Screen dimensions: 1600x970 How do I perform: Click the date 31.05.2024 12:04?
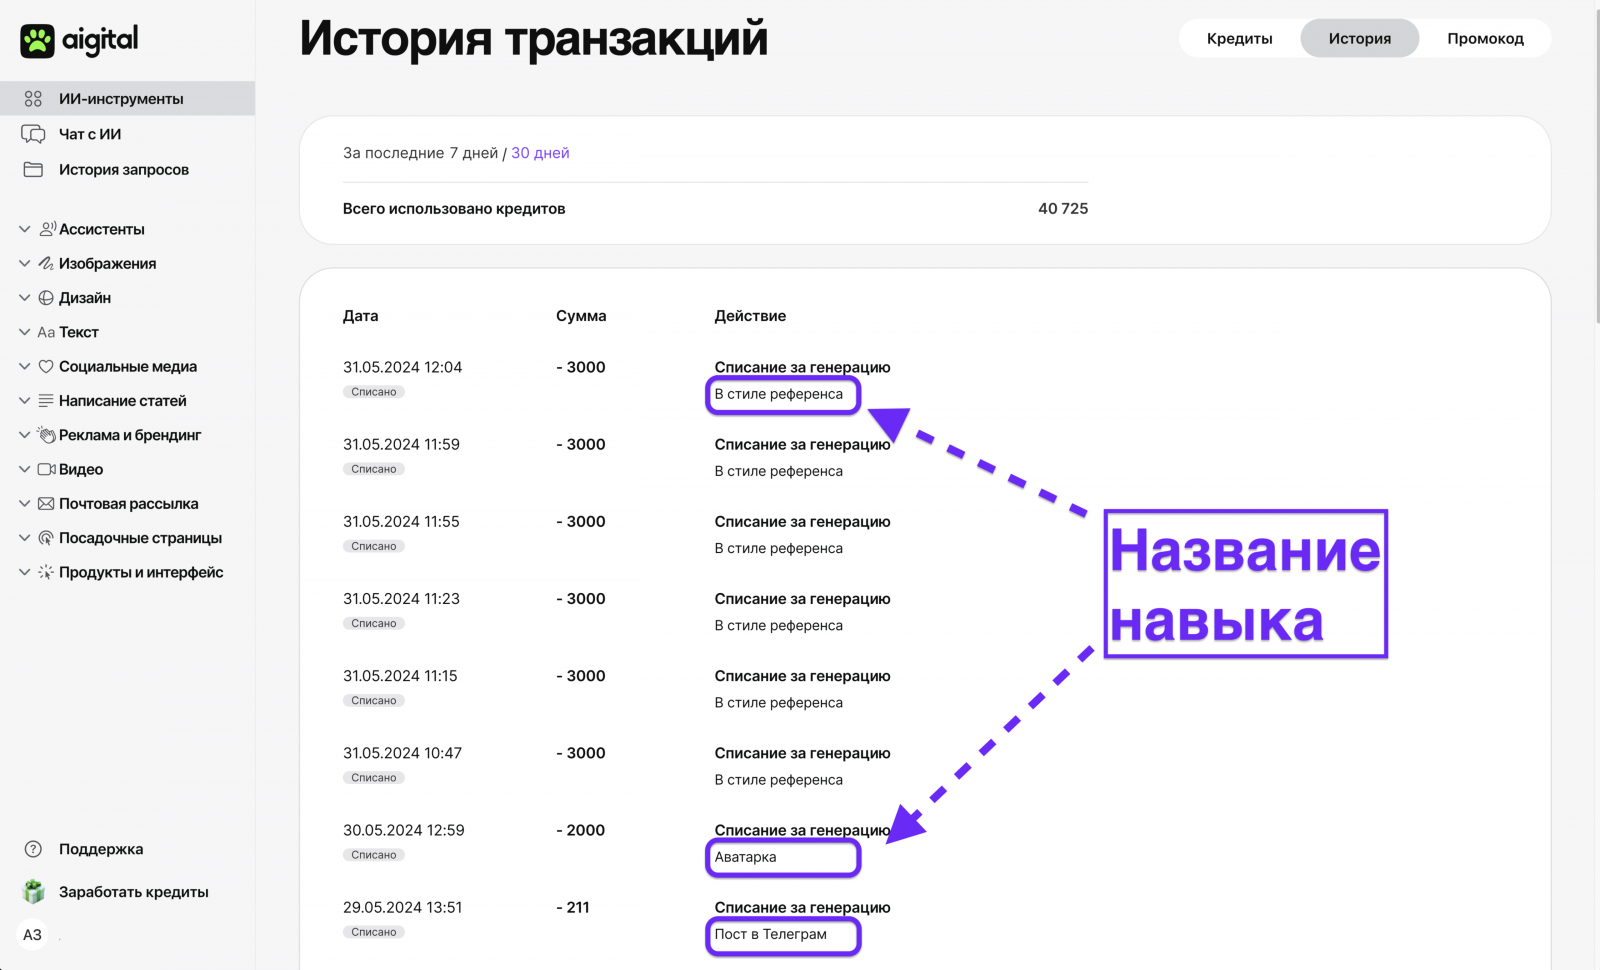[x=403, y=367]
